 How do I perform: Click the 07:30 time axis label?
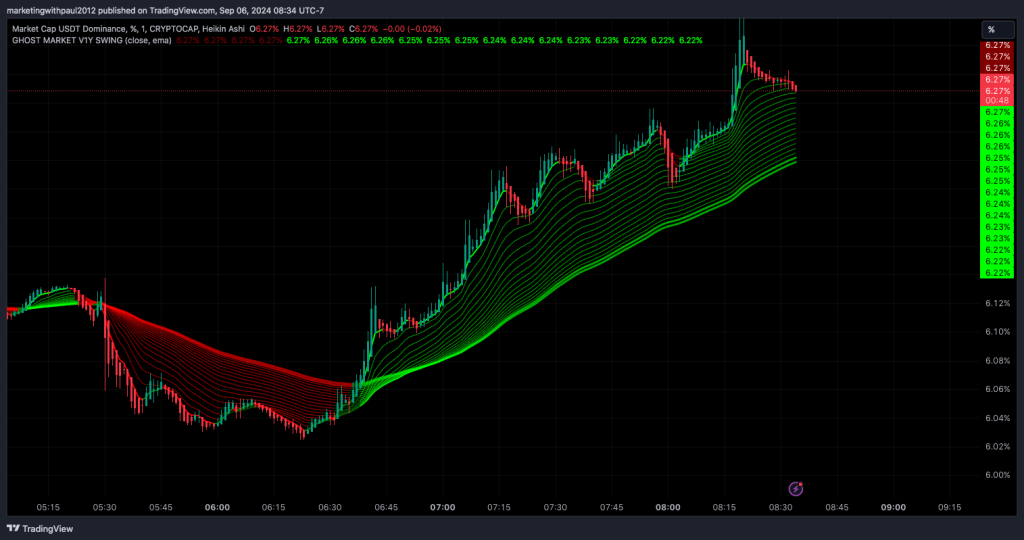[555, 507]
